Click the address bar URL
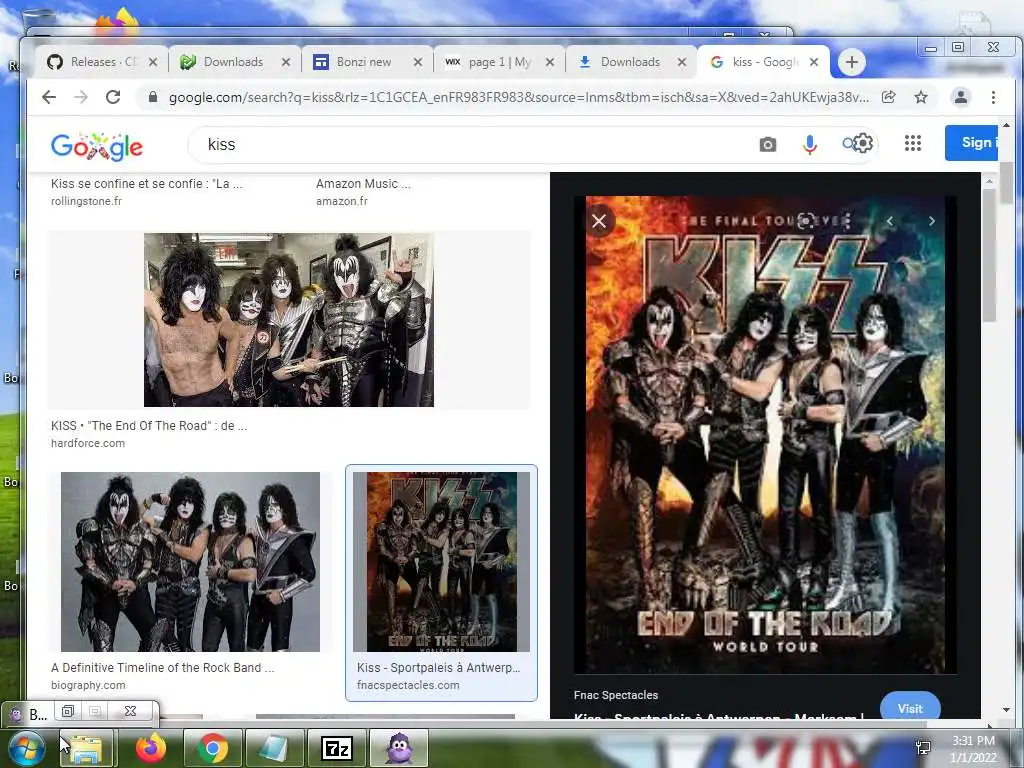 pos(519,97)
